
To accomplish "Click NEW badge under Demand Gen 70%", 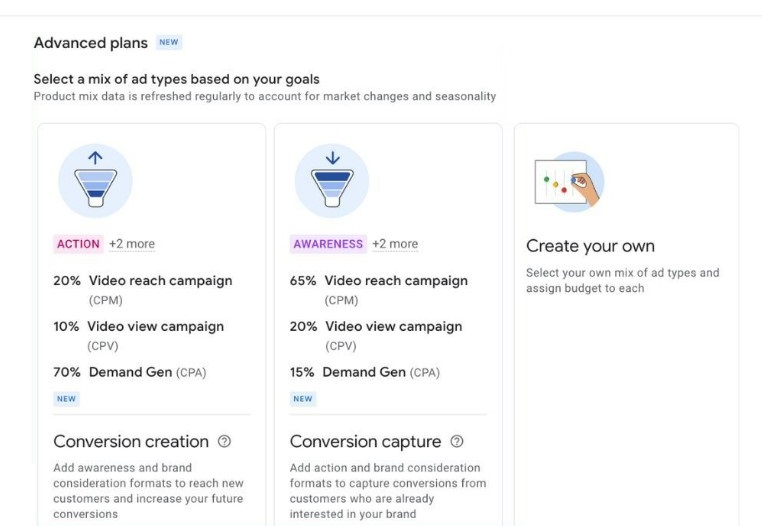I will coord(66,398).
